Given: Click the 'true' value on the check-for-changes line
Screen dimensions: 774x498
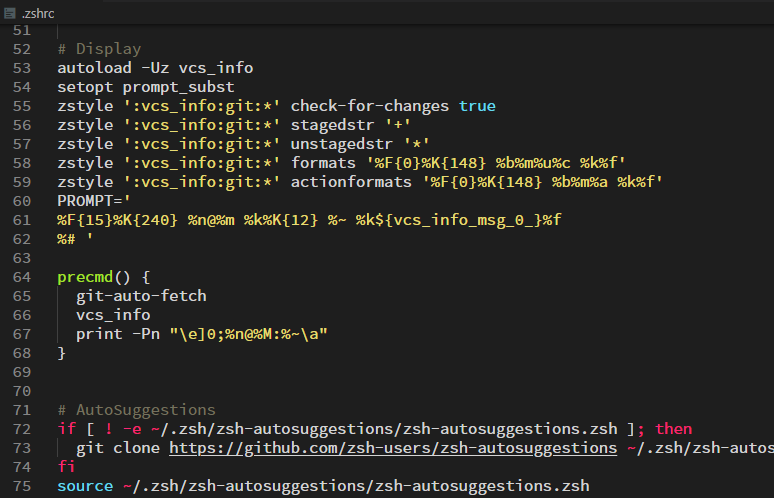Looking at the screenshot, I should [477, 106].
